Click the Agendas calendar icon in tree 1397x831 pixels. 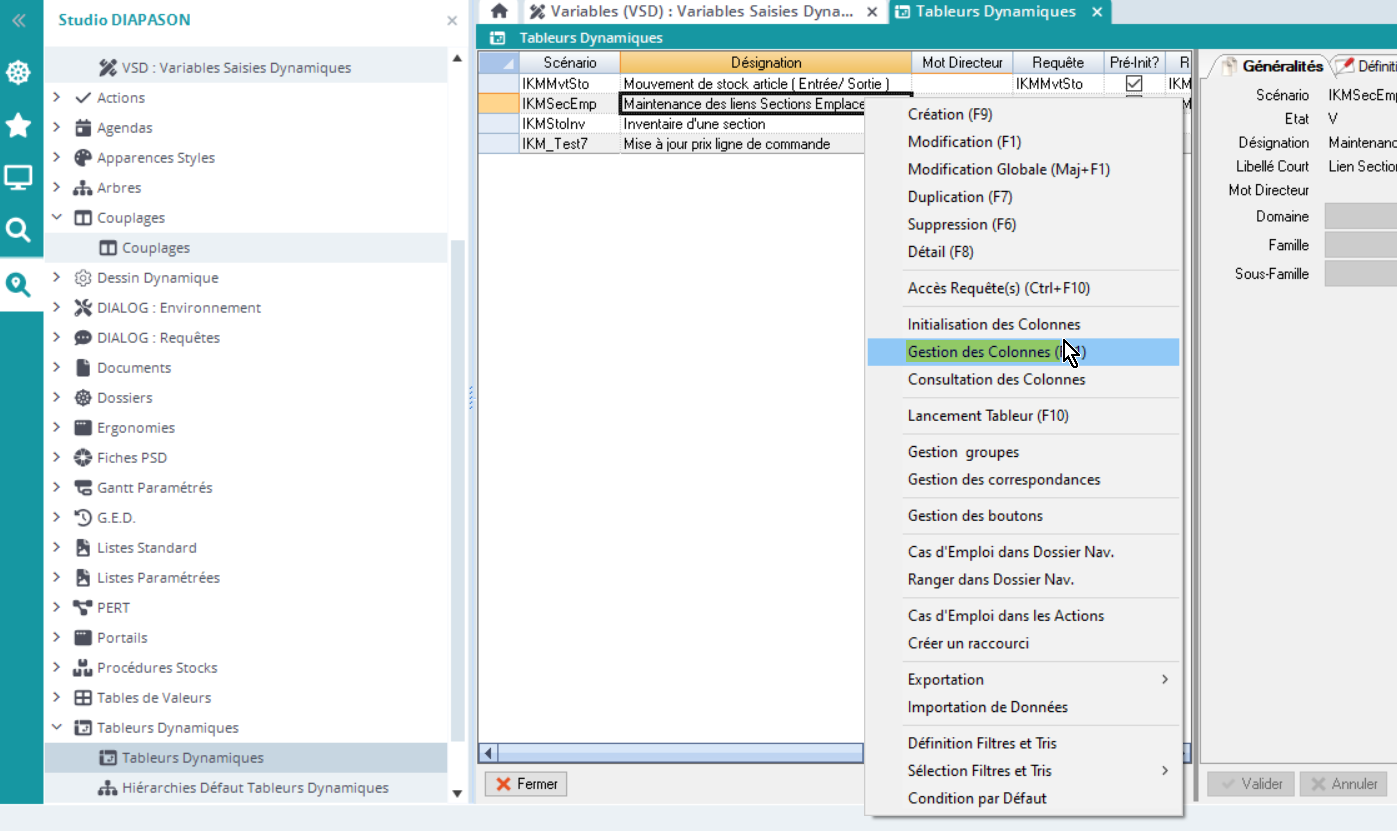(x=83, y=128)
